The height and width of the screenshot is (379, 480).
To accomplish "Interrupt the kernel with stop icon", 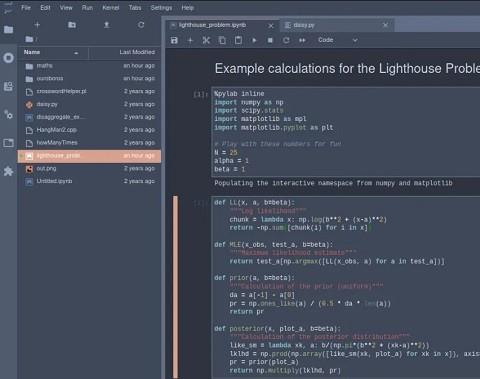I will coord(270,40).
